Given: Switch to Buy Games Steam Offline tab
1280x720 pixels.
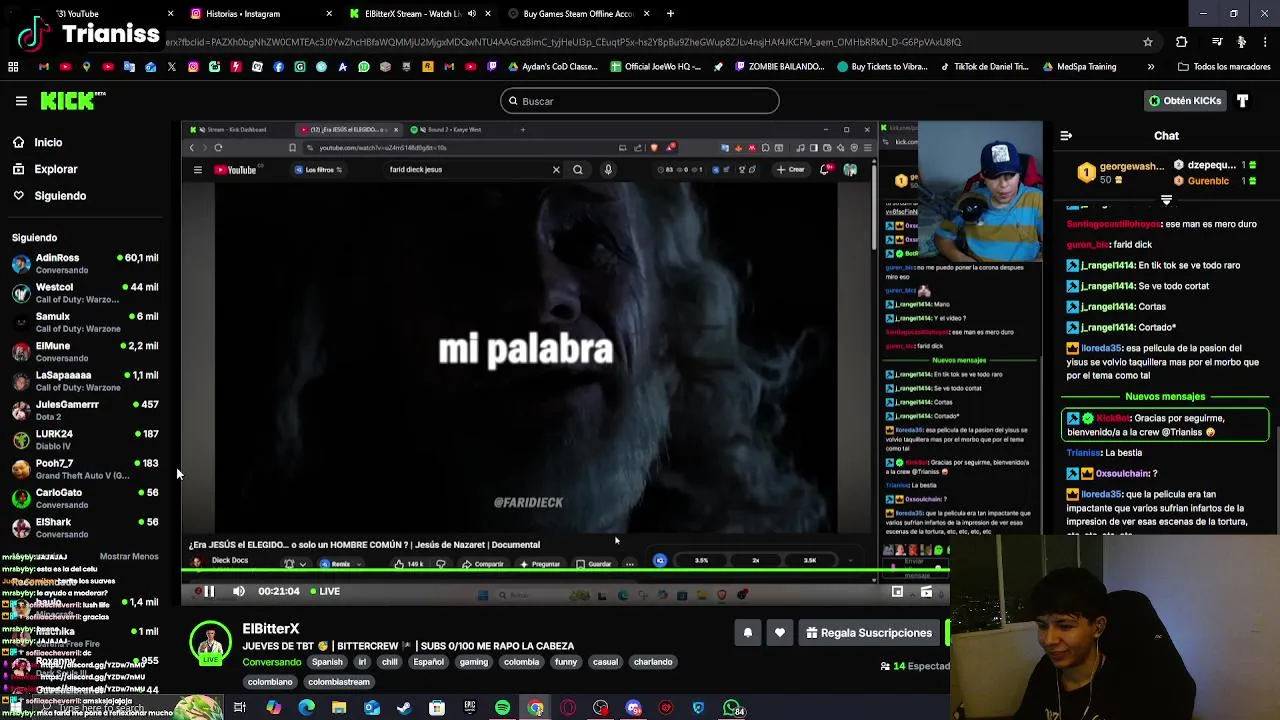Looking at the screenshot, I should (x=580, y=14).
